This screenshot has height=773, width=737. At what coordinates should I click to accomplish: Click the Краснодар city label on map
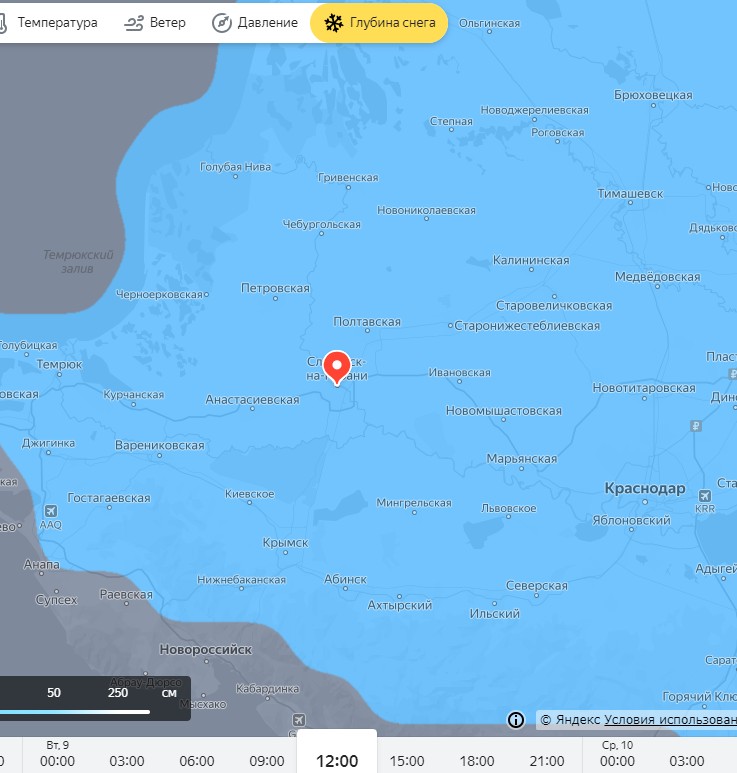pyautogui.click(x=645, y=489)
